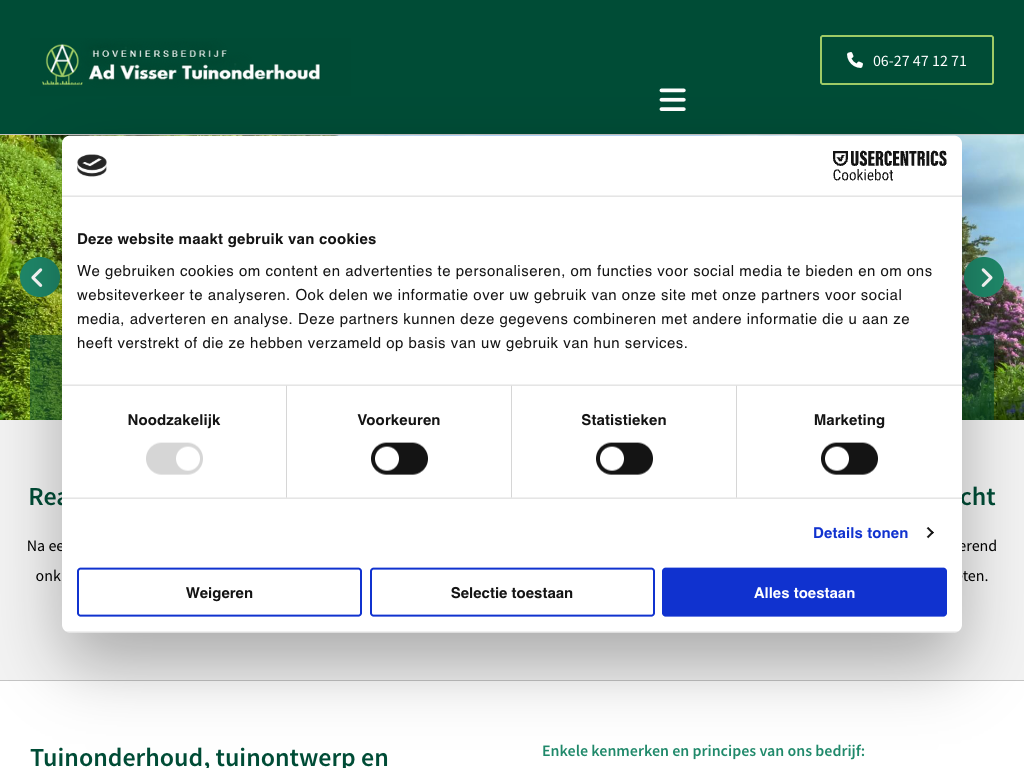Screen dimensions: 1024x768
Task: Toggle the Noodzakelijk cookies switch
Action: tap(174, 459)
